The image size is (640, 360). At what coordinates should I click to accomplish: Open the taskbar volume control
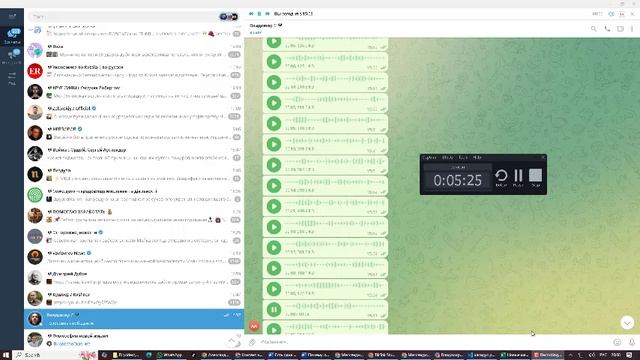pyautogui.click(x=592, y=355)
